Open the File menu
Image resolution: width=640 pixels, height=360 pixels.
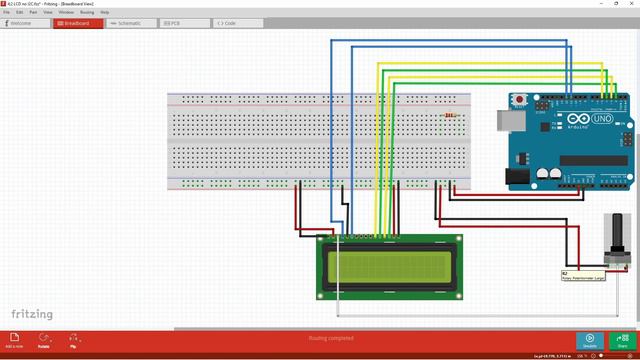click(x=7, y=12)
